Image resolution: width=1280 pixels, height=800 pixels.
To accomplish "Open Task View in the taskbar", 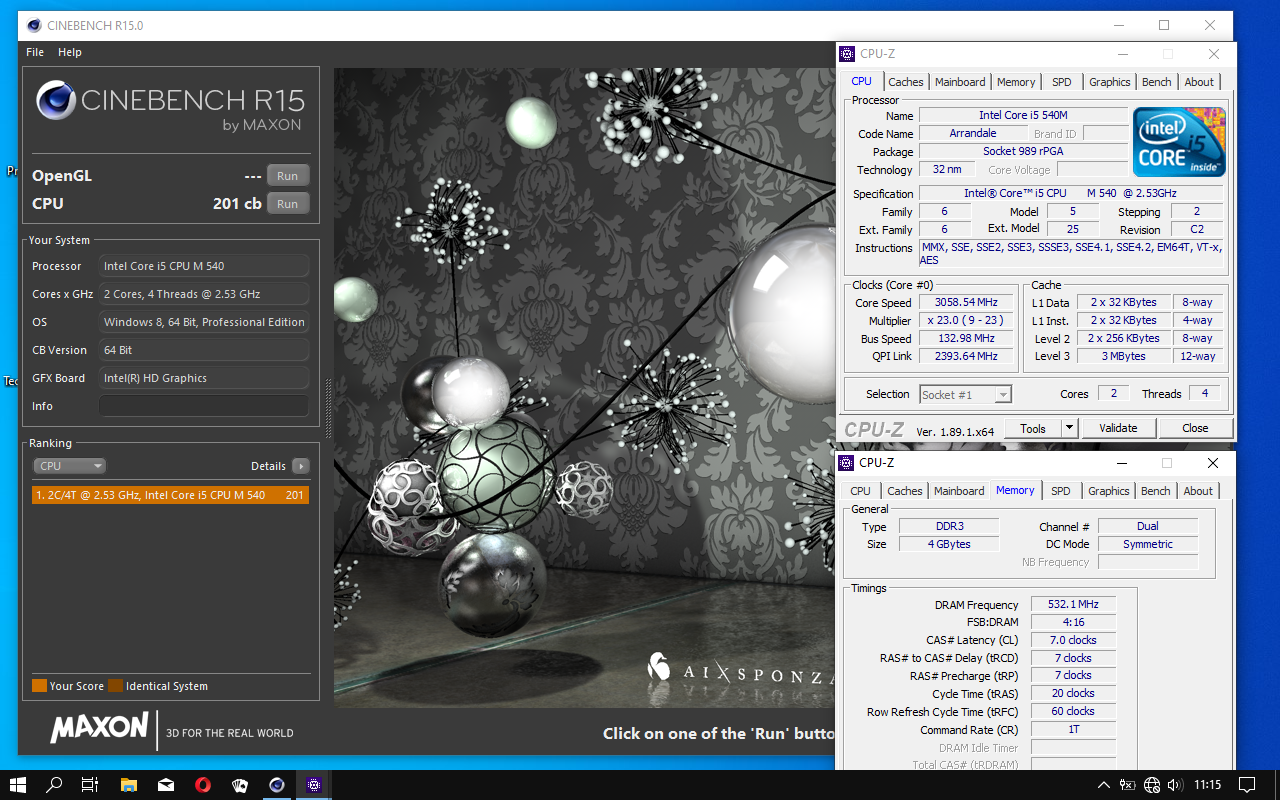I will (x=90, y=785).
